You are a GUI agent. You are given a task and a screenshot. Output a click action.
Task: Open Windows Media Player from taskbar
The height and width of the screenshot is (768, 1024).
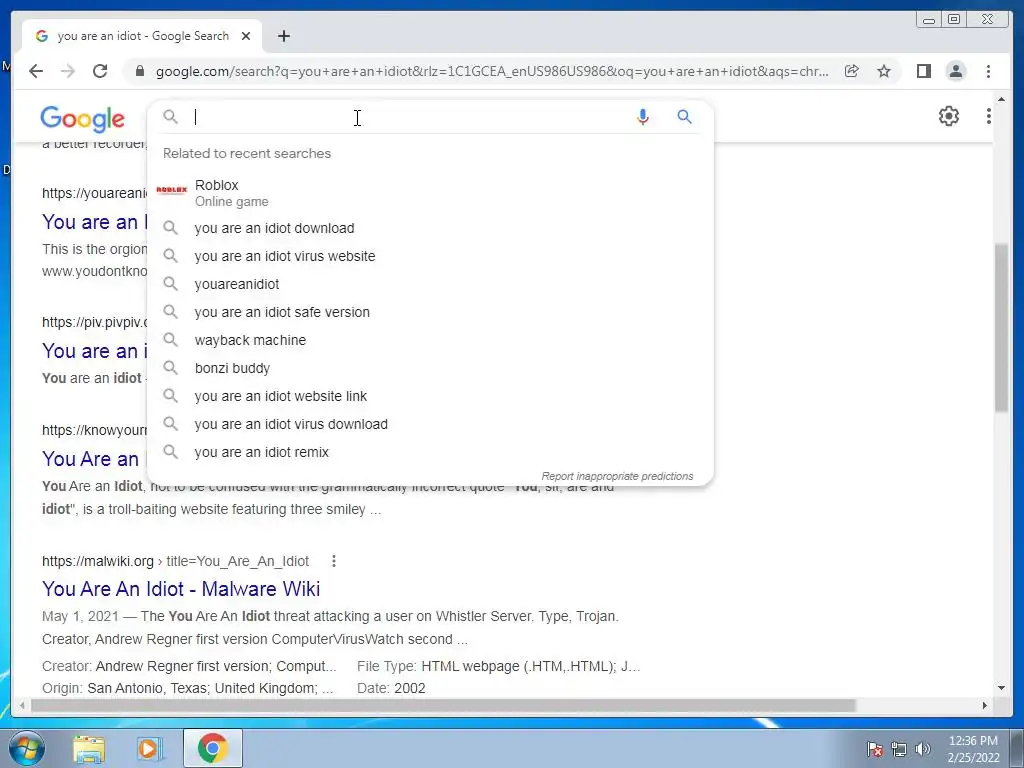tap(149, 749)
